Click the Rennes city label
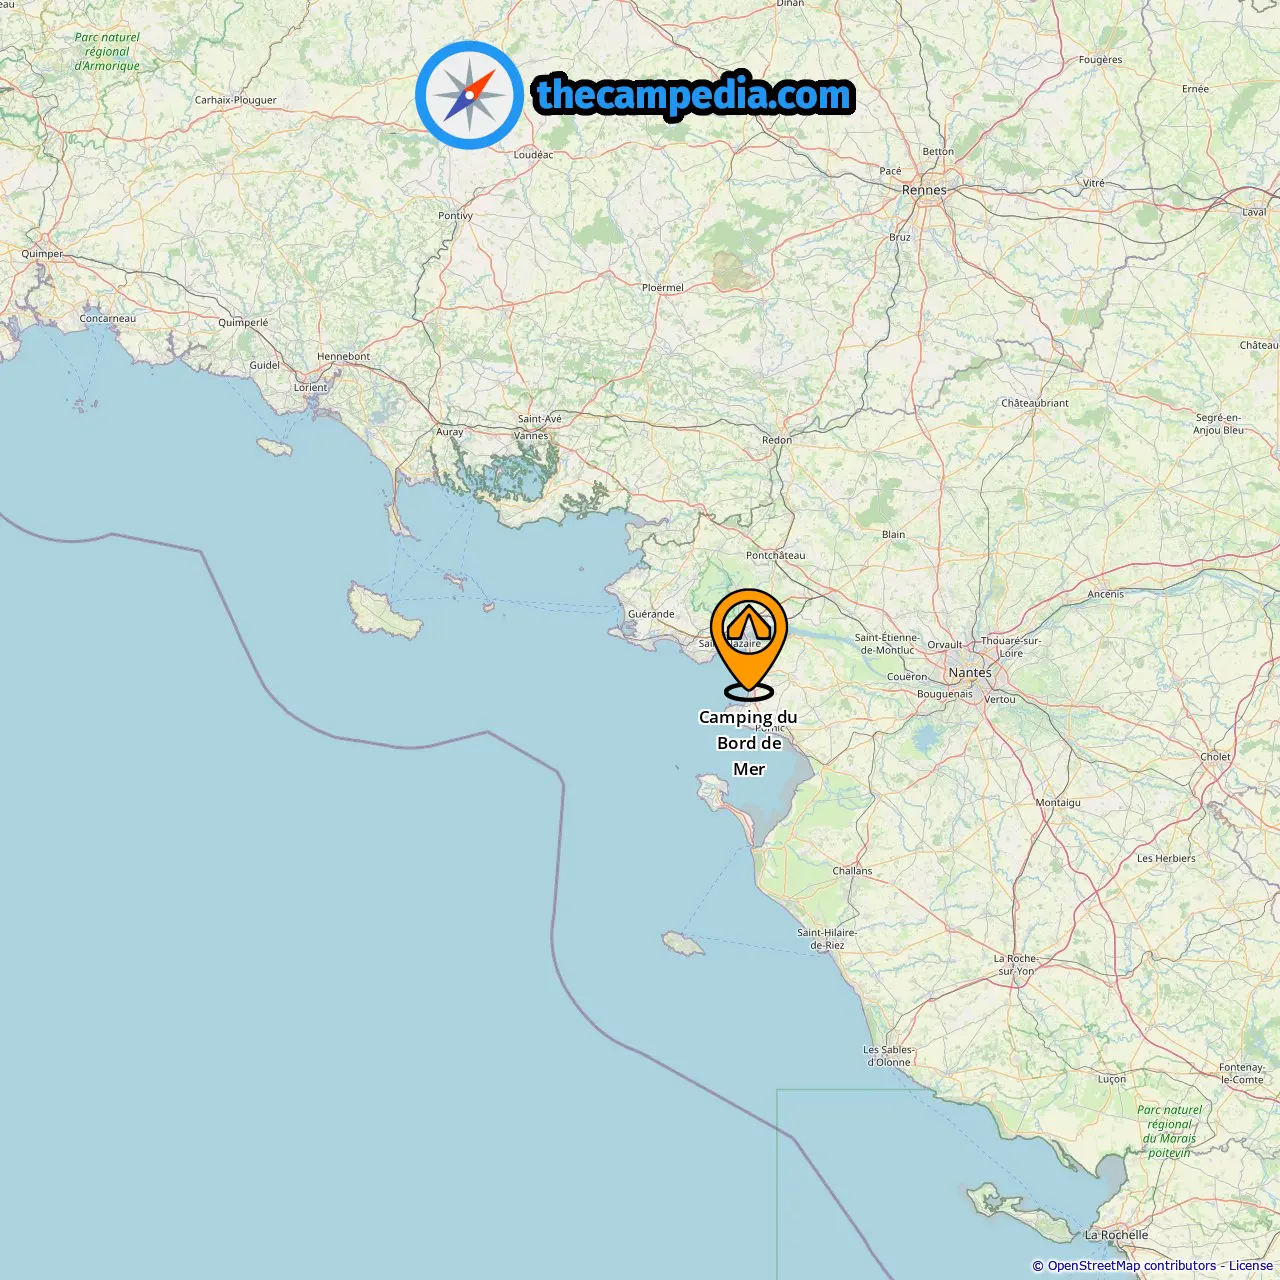 tap(924, 190)
